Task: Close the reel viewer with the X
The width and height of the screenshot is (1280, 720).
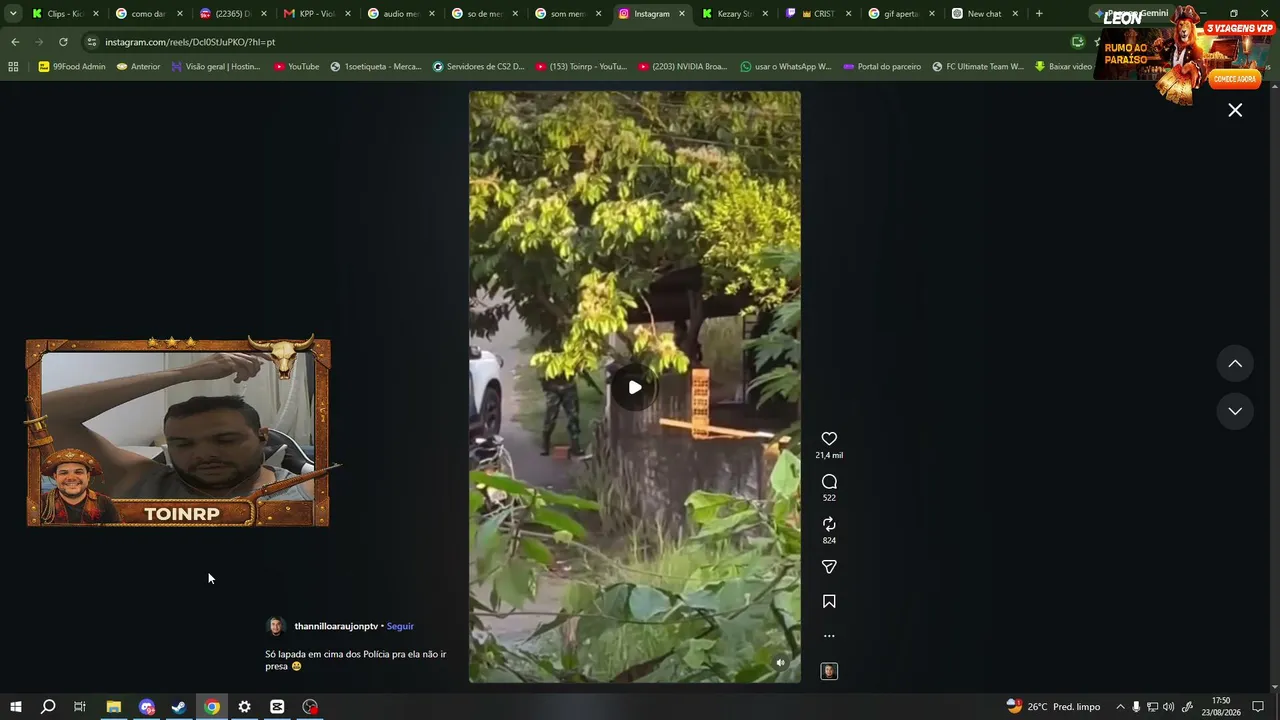Action: [1235, 110]
